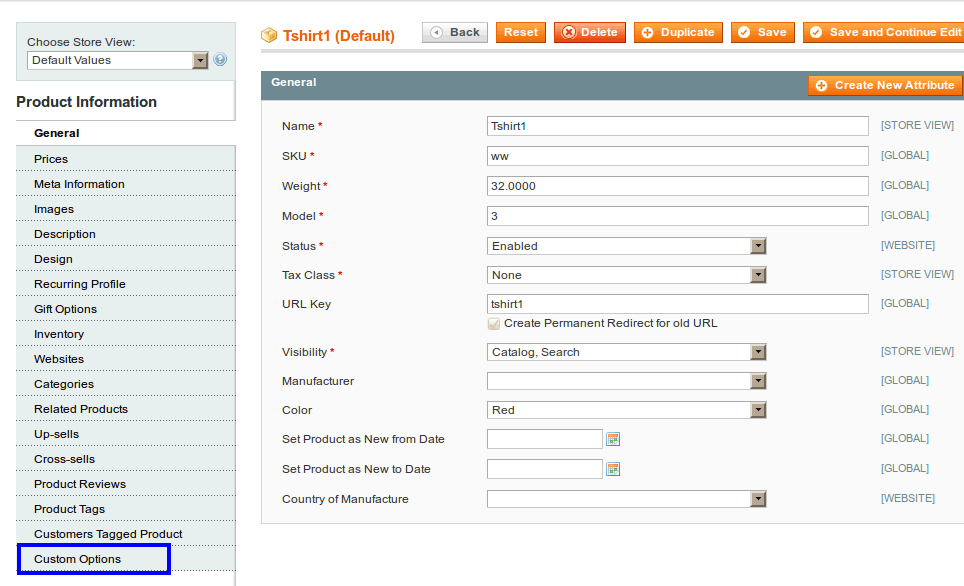Switch to the Prices tab

click(51, 159)
